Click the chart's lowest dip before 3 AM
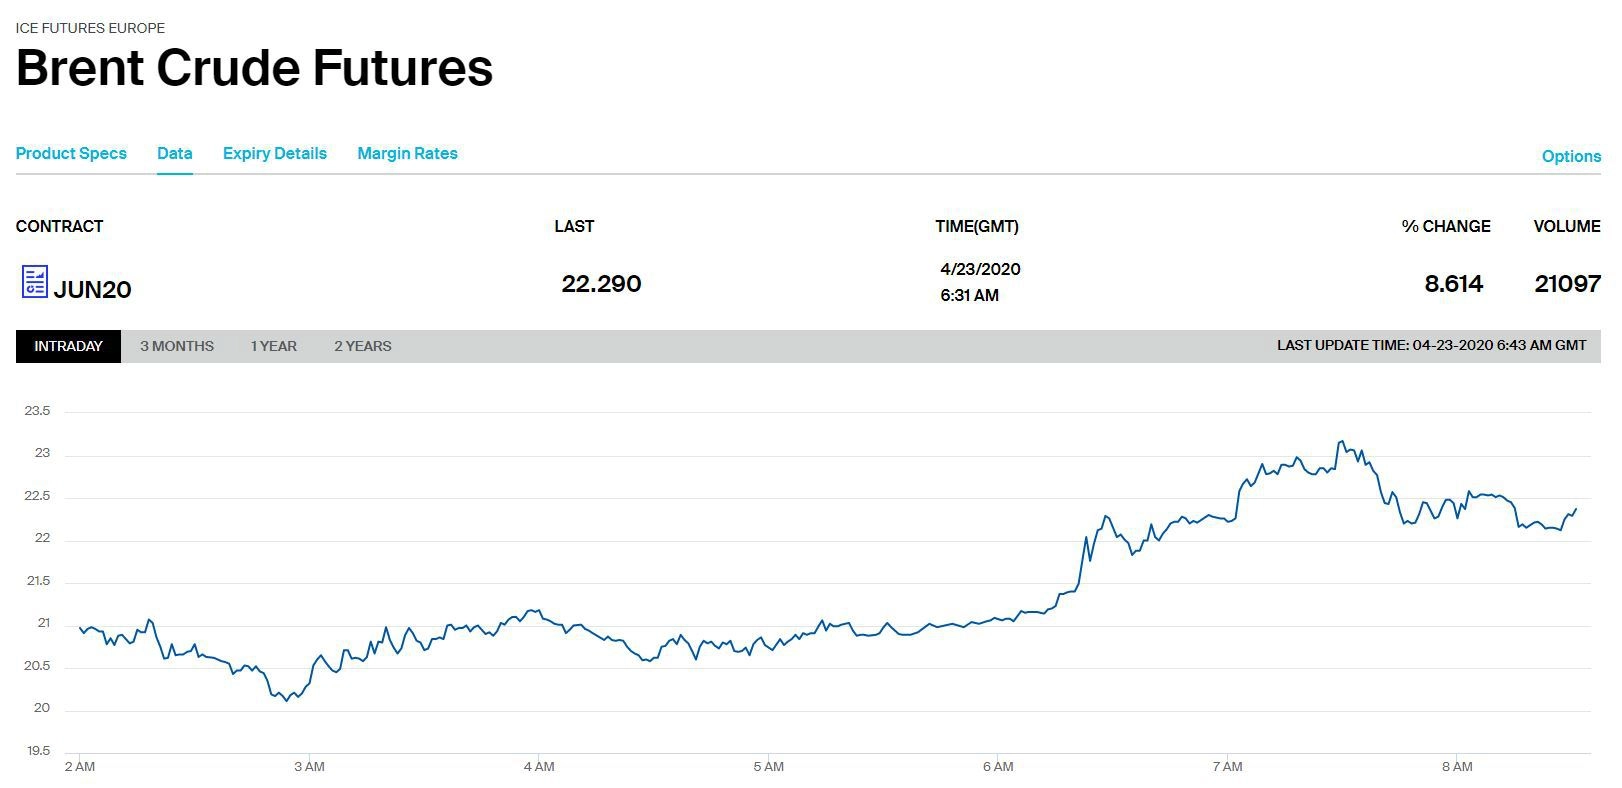This screenshot has width=1622, height=788. point(287,700)
